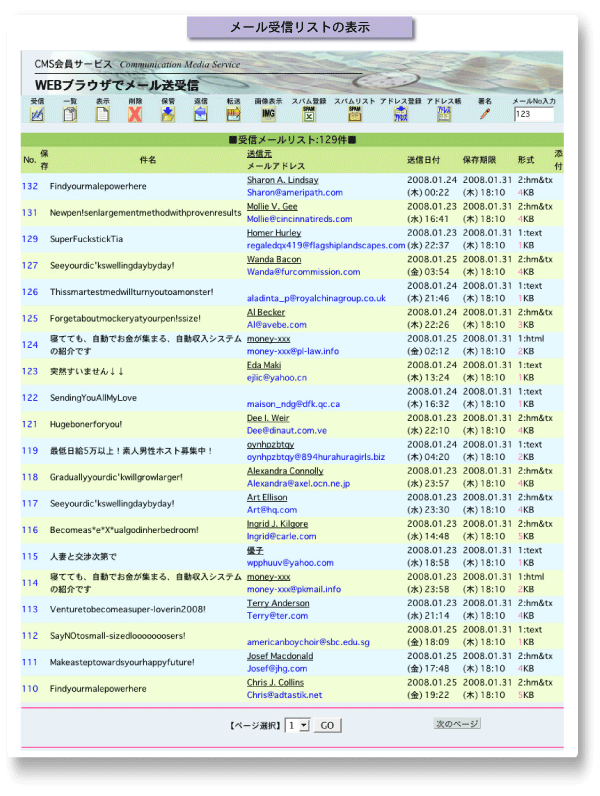Click the IMG 画像表示 icon
The height and width of the screenshot is (796, 600).
click(x=269, y=114)
